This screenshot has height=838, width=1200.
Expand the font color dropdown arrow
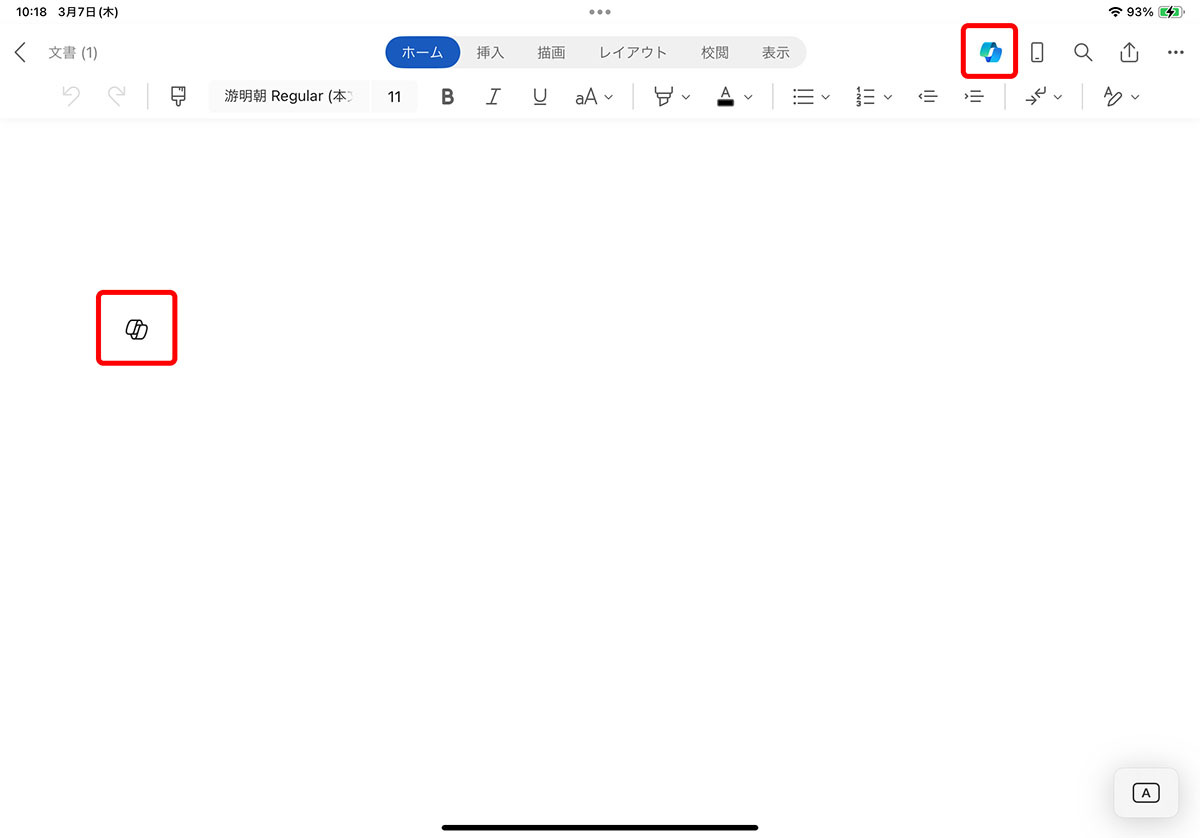(x=748, y=97)
